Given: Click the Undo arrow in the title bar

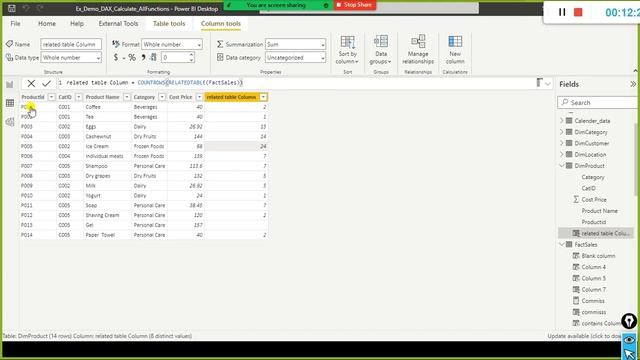Looking at the screenshot, I should [26, 8].
